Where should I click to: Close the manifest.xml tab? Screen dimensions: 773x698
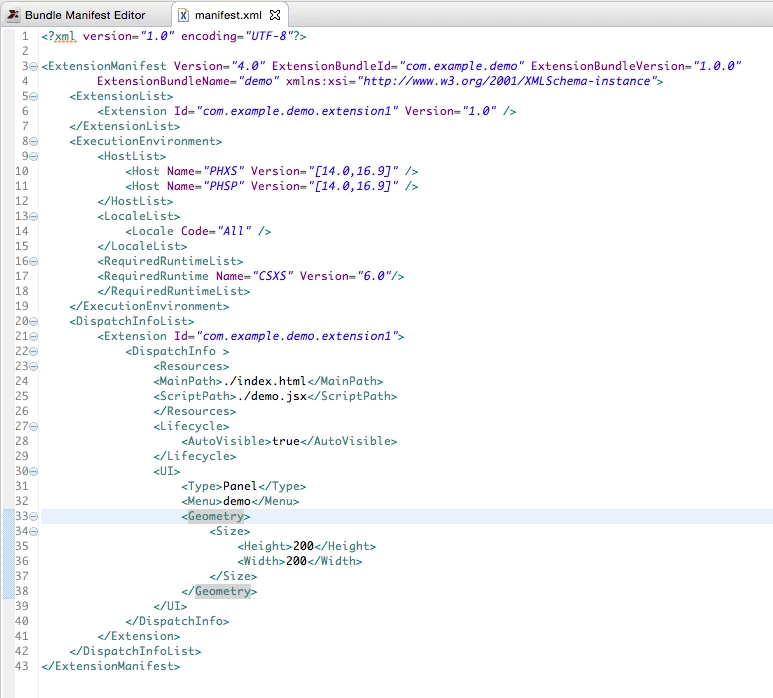click(x=275, y=15)
